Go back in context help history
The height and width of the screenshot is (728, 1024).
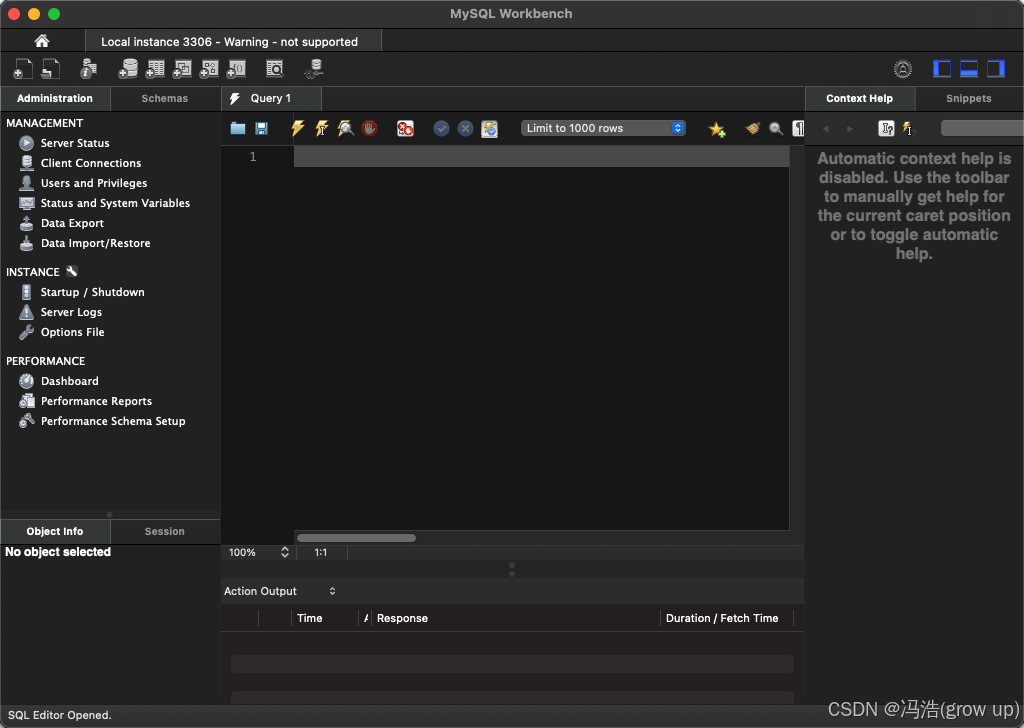click(826, 129)
